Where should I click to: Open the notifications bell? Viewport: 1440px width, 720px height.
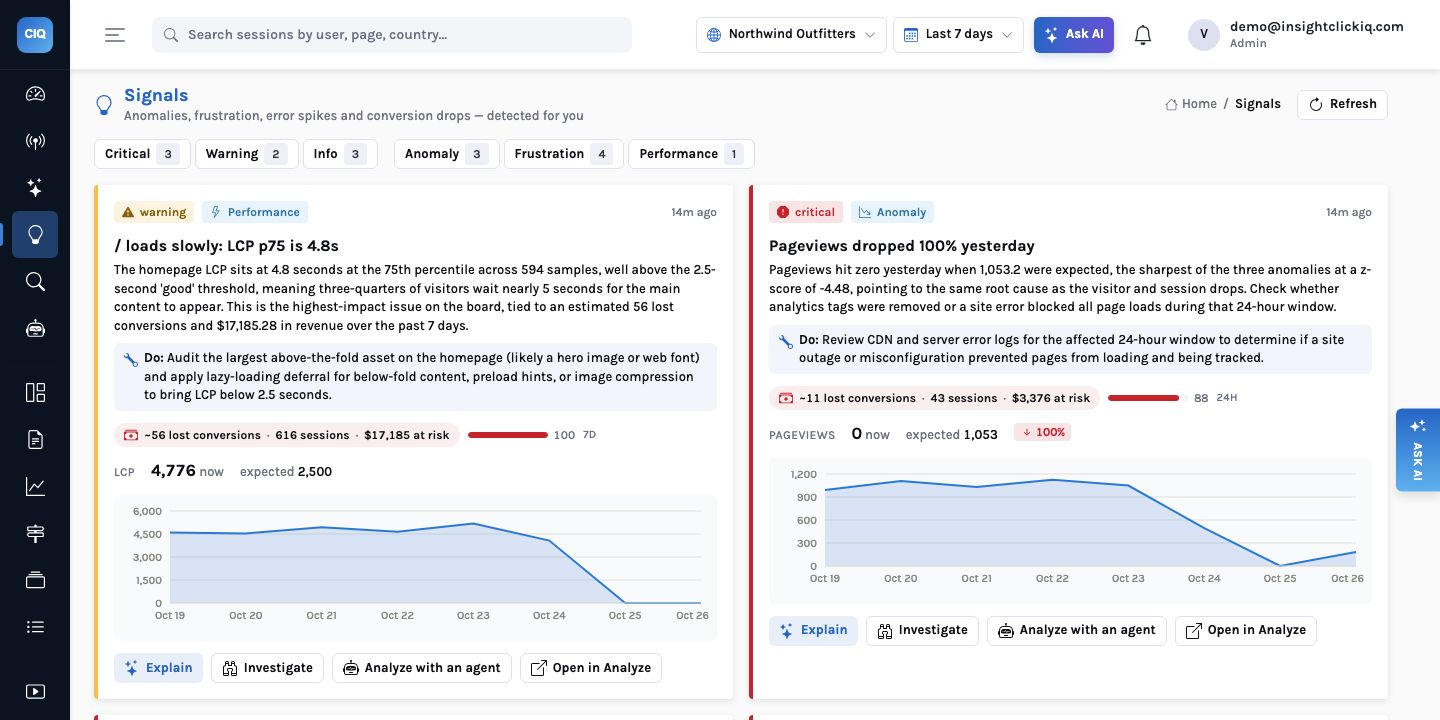(1143, 35)
